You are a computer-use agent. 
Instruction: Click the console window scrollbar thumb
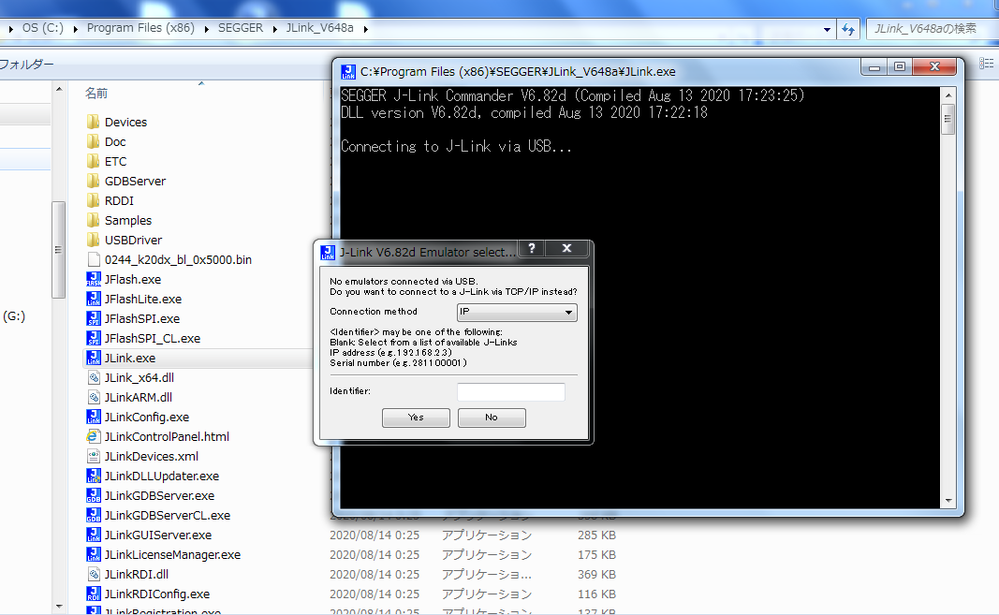tap(948, 119)
